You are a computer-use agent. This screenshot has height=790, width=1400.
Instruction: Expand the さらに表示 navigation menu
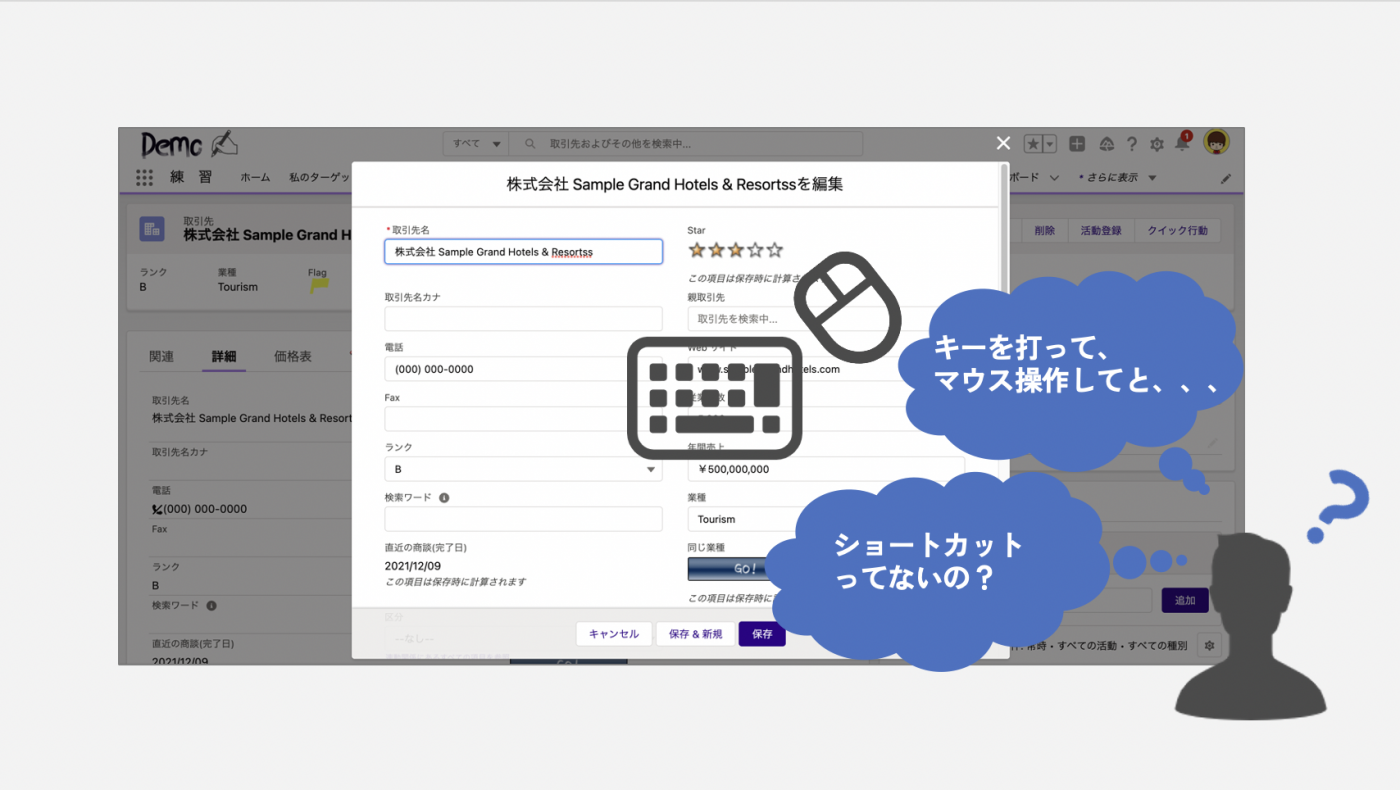point(1118,177)
